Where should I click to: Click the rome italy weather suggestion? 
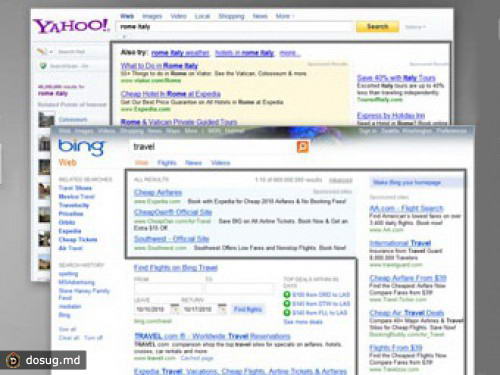180,53
